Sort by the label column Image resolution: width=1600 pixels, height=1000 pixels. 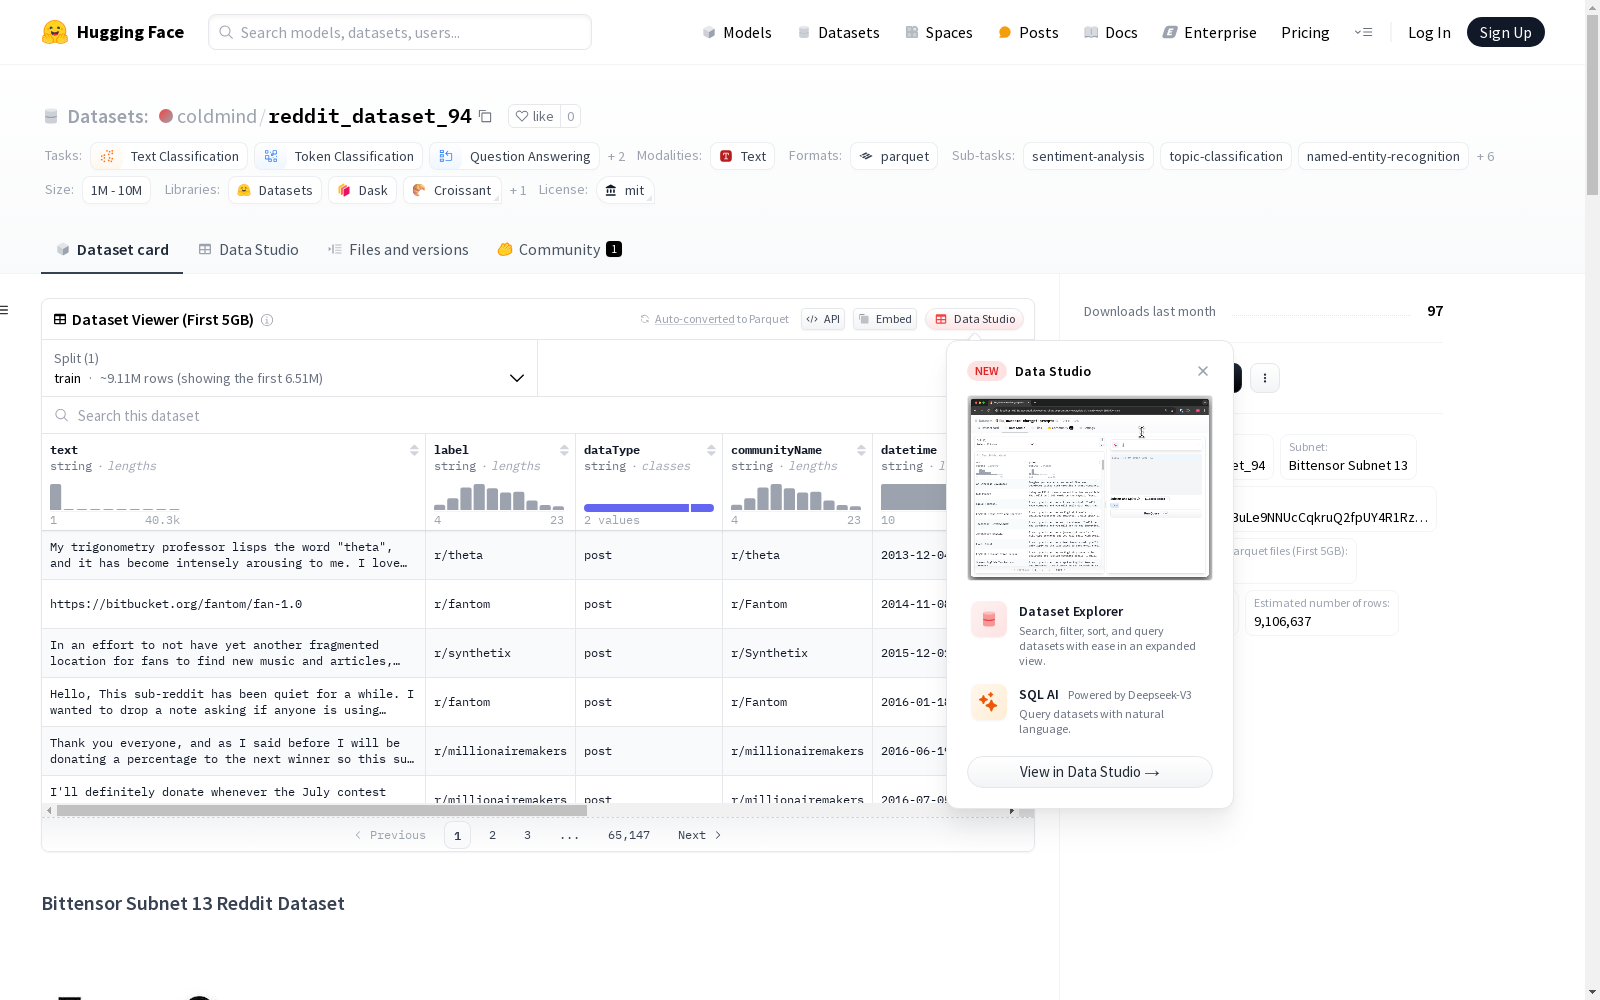point(564,450)
